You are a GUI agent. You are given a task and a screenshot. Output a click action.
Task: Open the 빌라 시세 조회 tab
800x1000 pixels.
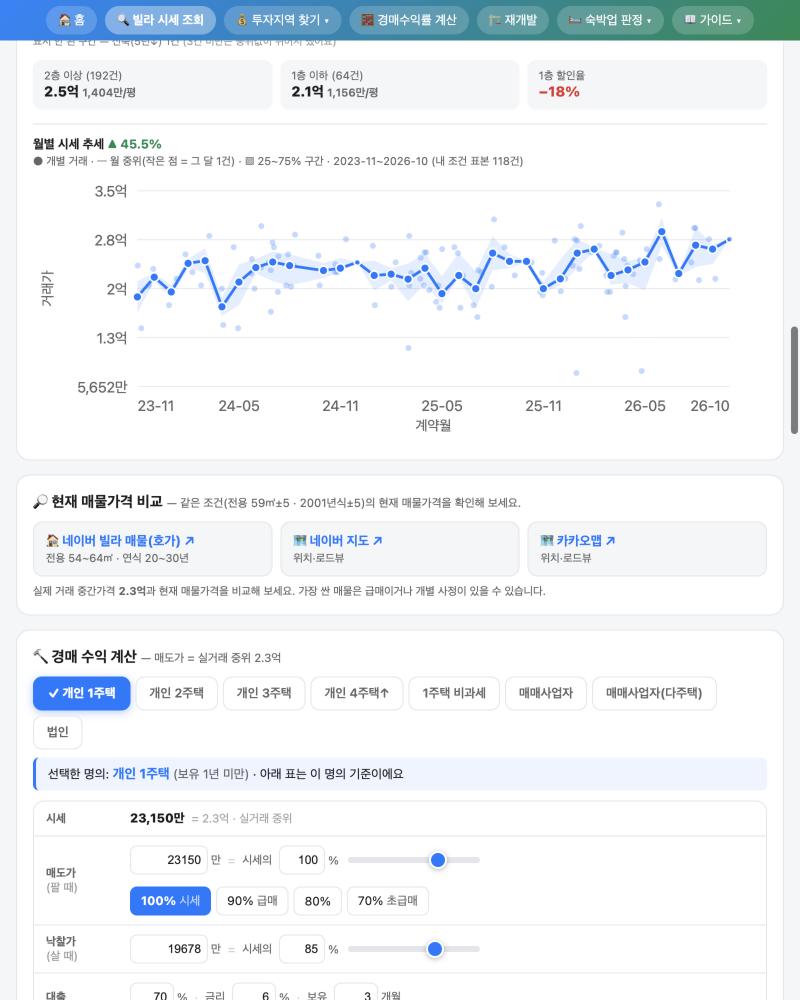click(160, 20)
